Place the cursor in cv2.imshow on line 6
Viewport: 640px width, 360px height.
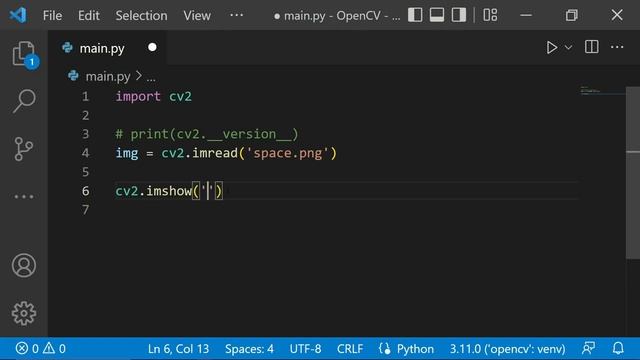click(x=153, y=191)
